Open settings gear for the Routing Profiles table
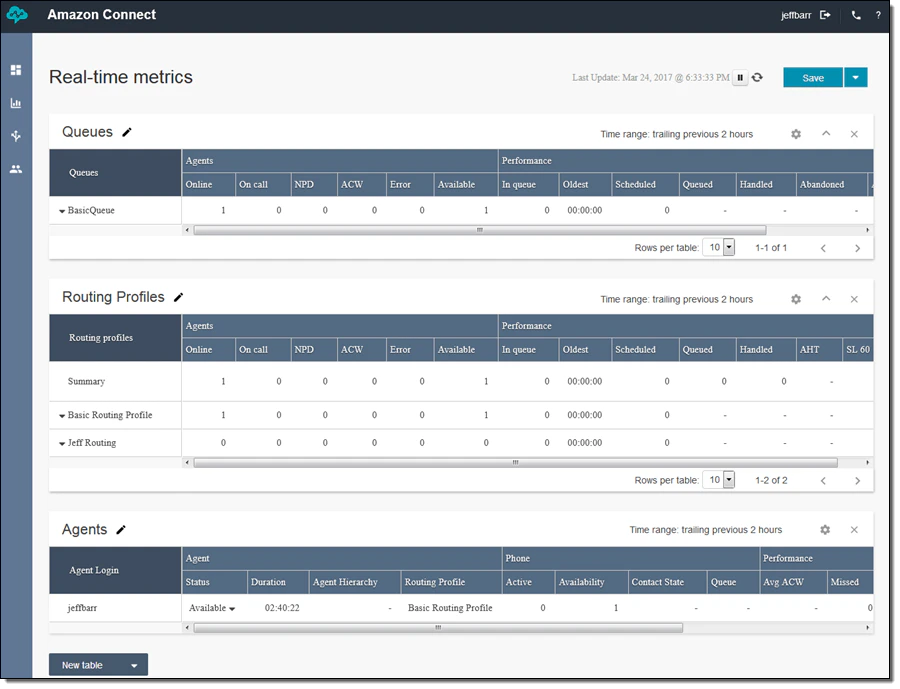This screenshot has width=900, height=689. click(796, 298)
